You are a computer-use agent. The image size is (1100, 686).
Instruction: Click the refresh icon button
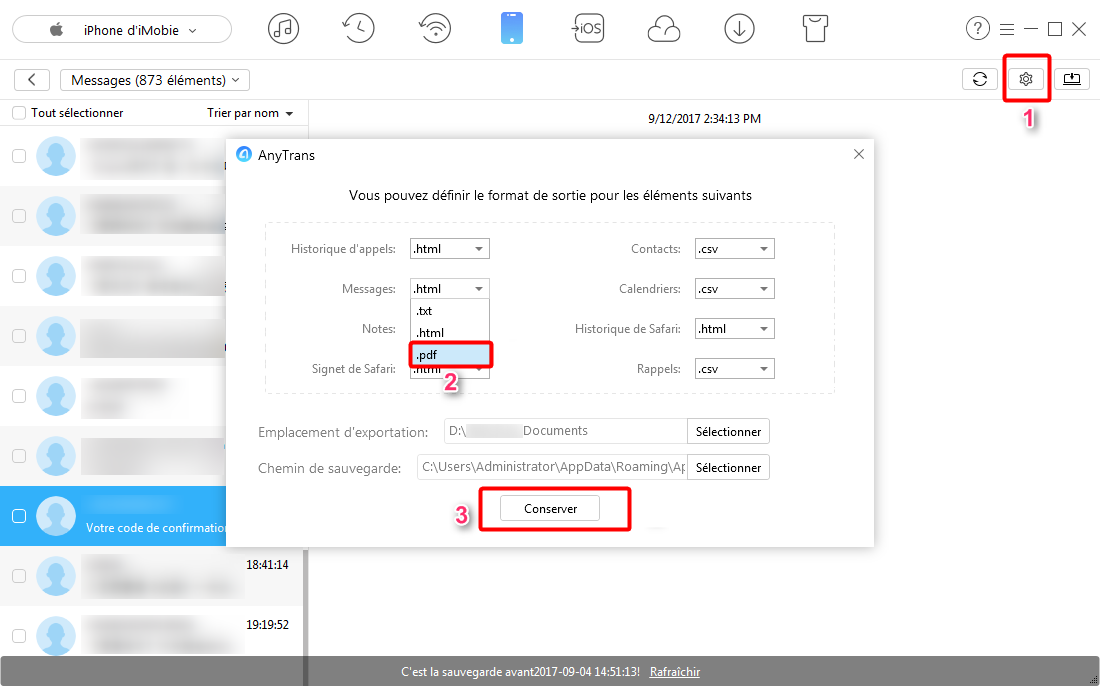click(x=980, y=79)
